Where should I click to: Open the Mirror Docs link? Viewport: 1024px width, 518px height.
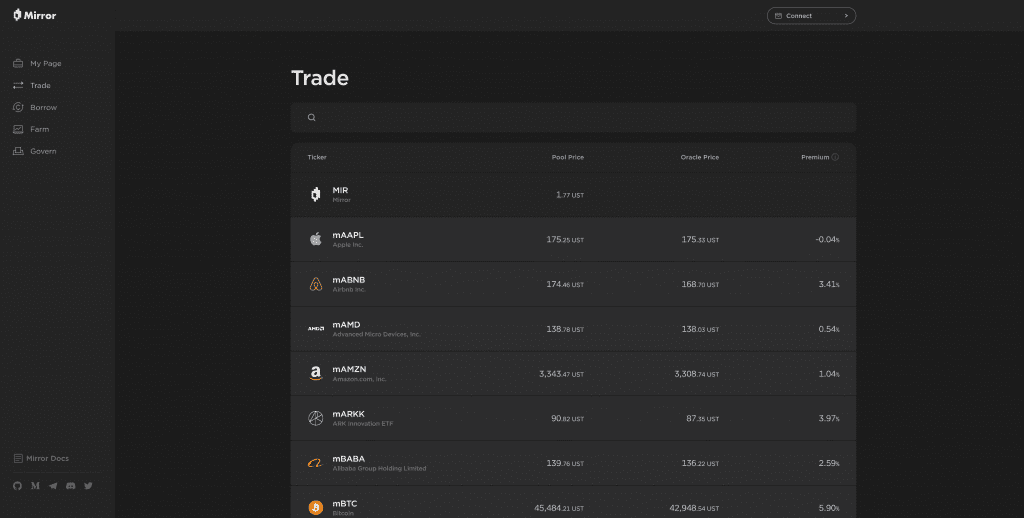41,459
